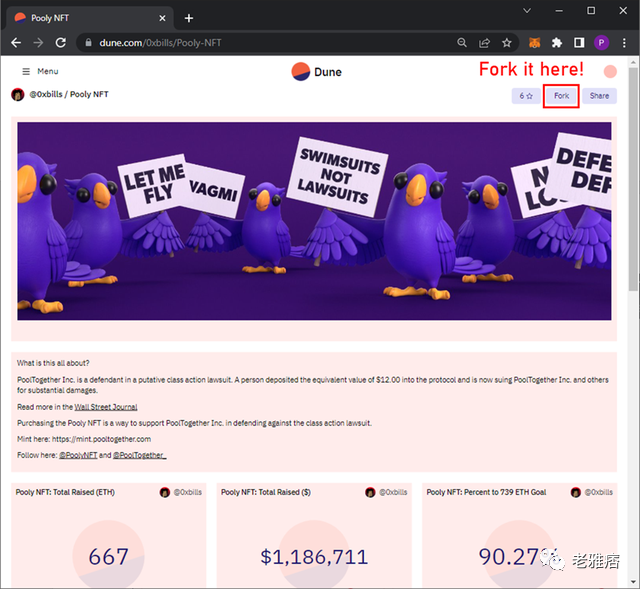The height and width of the screenshot is (589, 640).
Task: Click the text 'Mint here: https://mint.pooltogether.com'
Action: click(x=84, y=439)
